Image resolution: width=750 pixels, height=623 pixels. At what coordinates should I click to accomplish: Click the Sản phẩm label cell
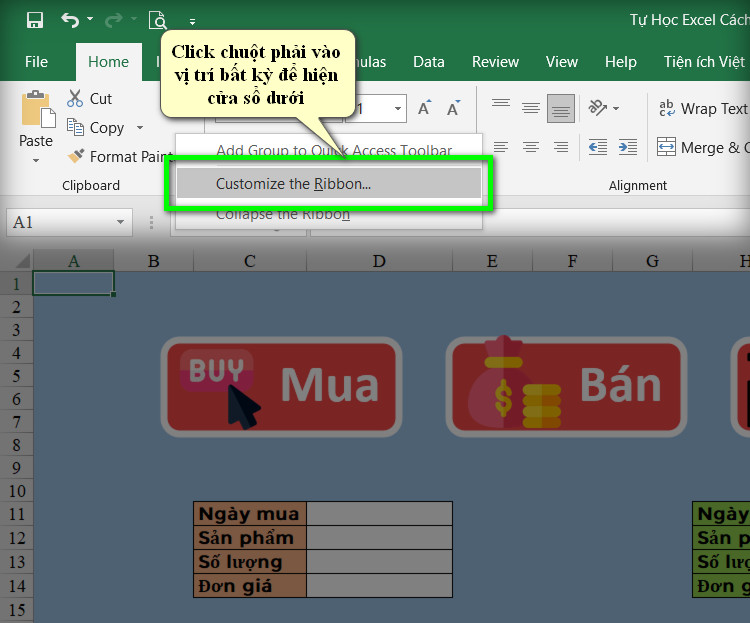point(250,538)
